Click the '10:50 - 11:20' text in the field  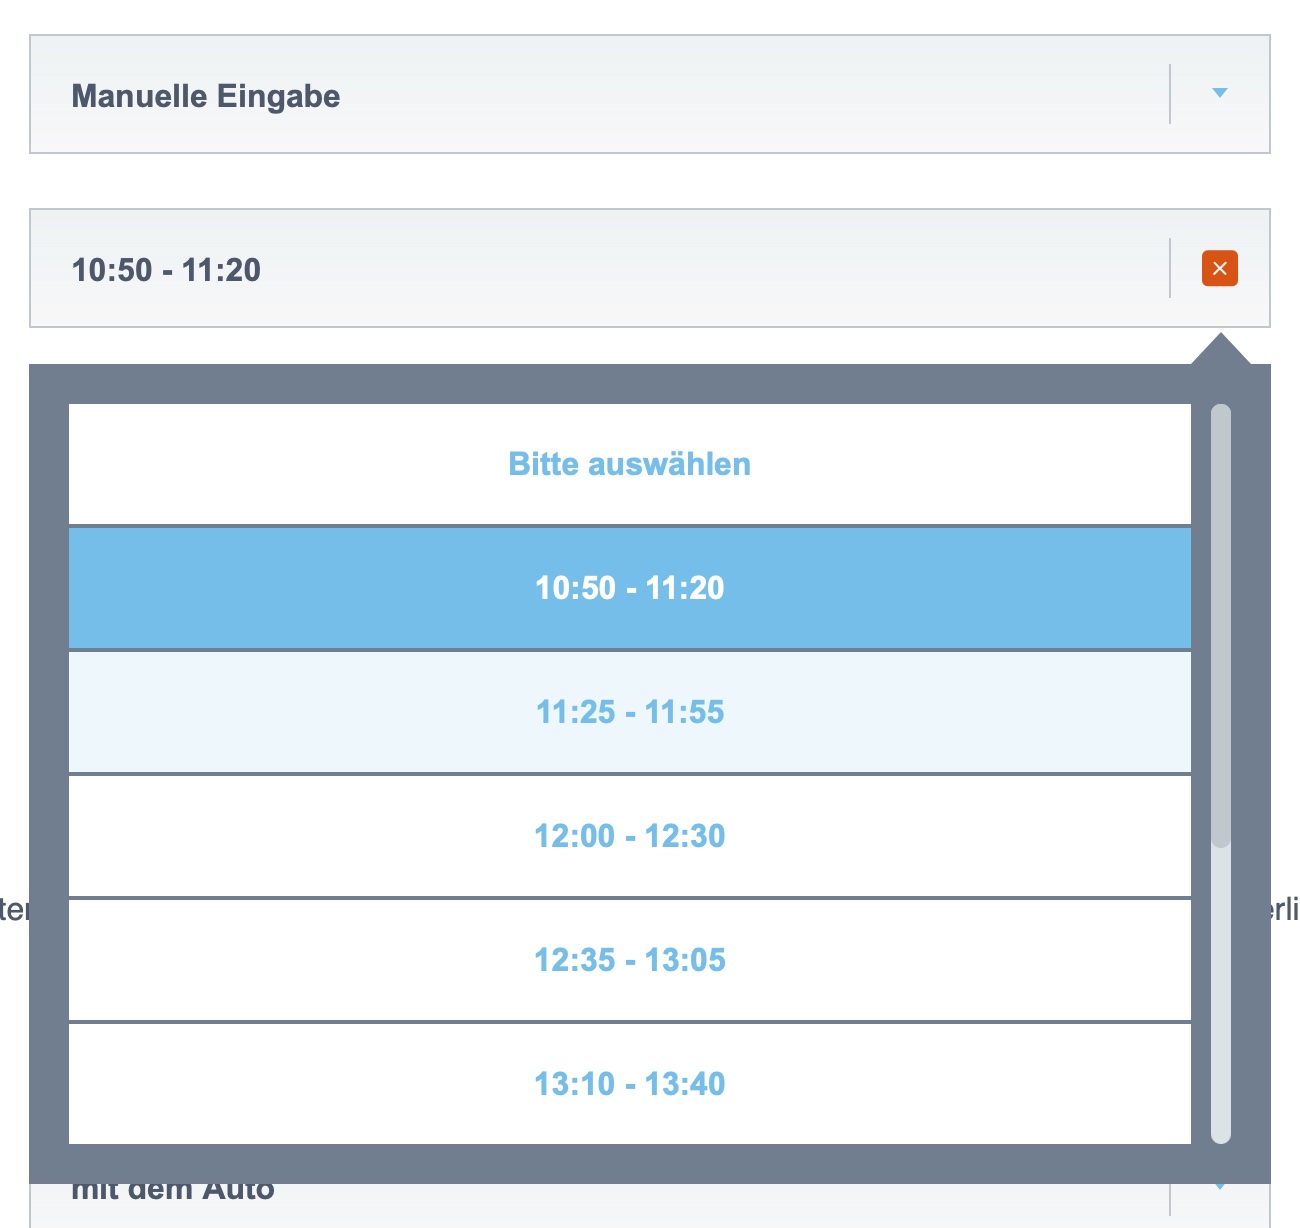pyautogui.click(x=166, y=270)
